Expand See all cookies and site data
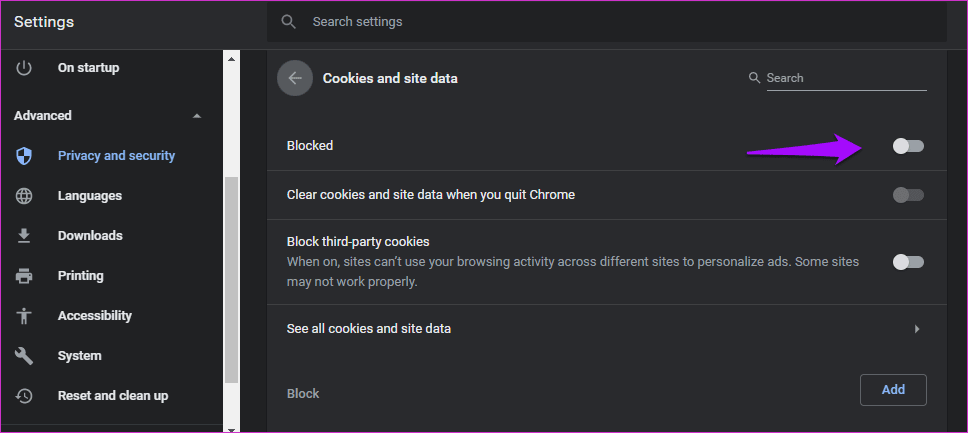This screenshot has width=968, height=433. pyautogui.click(x=916, y=329)
